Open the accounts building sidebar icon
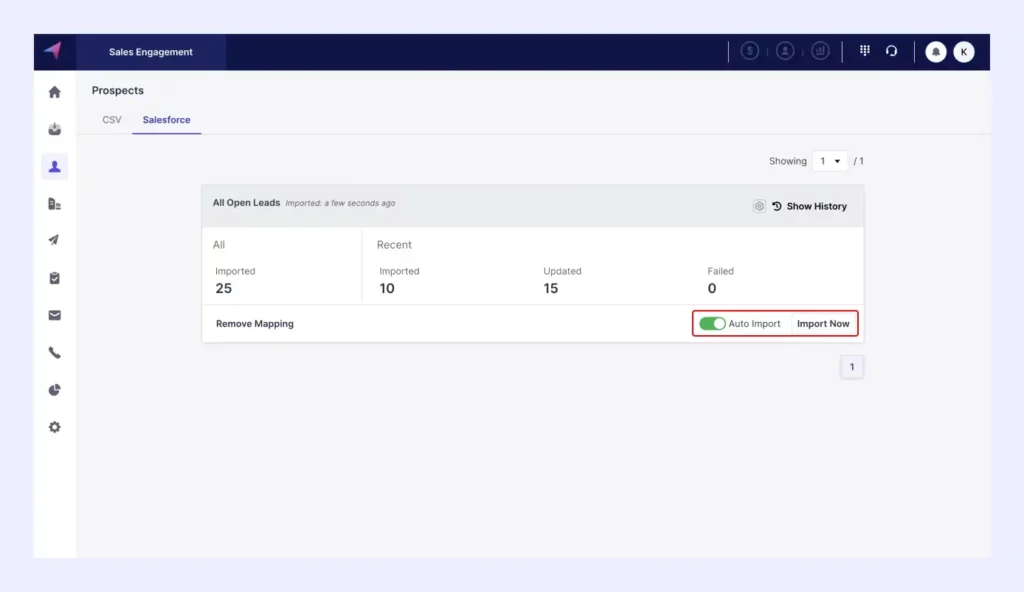1024x592 pixels. [x=55, y=204]
